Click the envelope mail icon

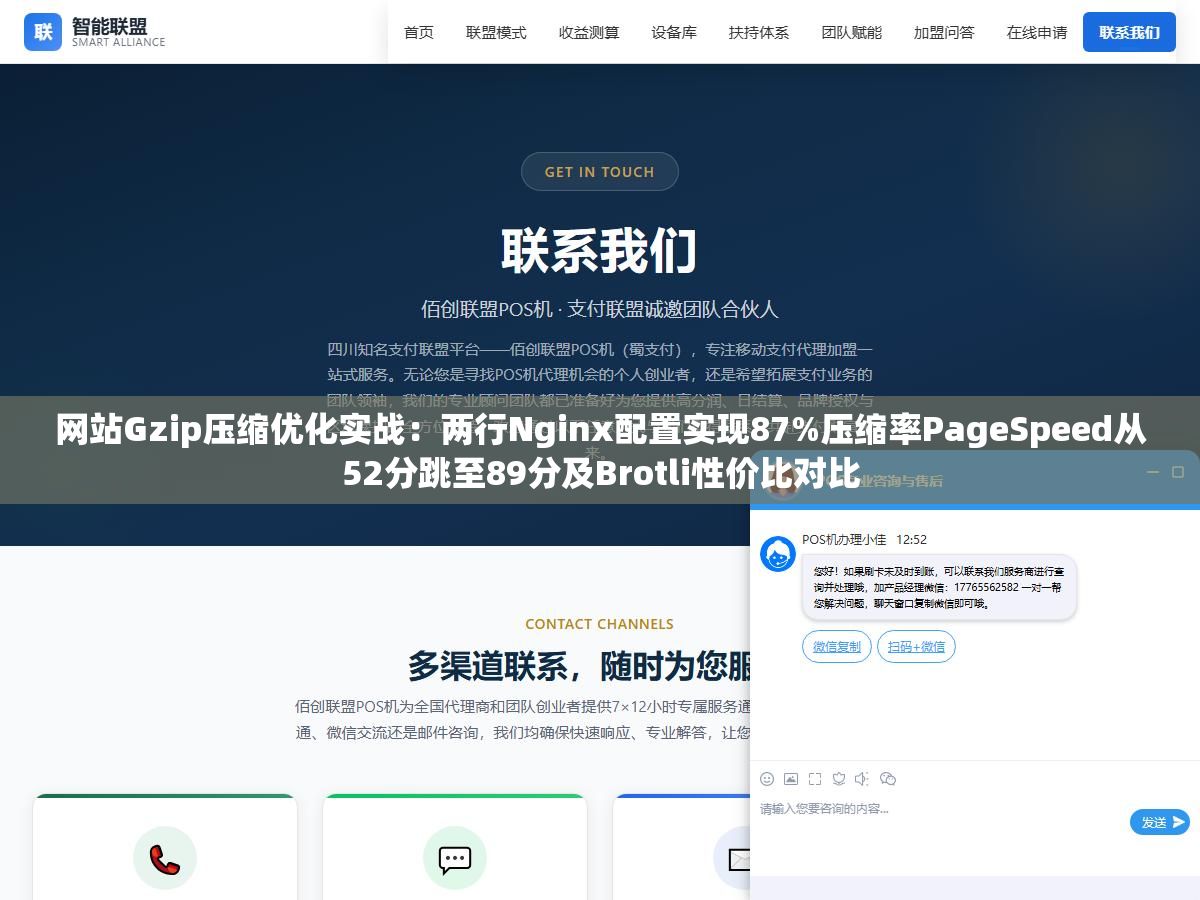(x=737, y=858)
